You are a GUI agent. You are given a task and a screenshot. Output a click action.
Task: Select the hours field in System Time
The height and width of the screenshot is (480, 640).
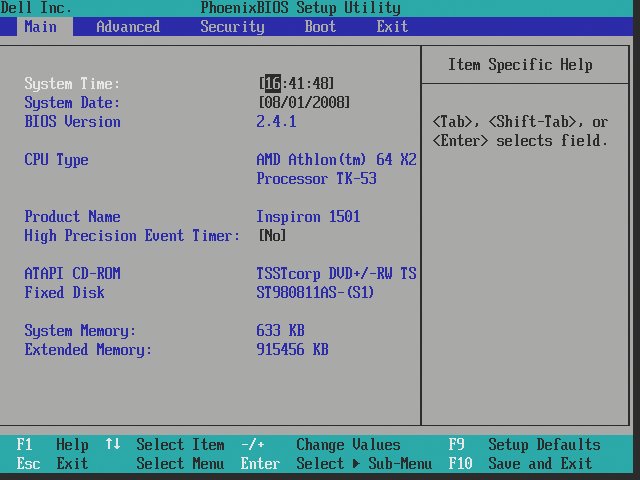(272, 84)
